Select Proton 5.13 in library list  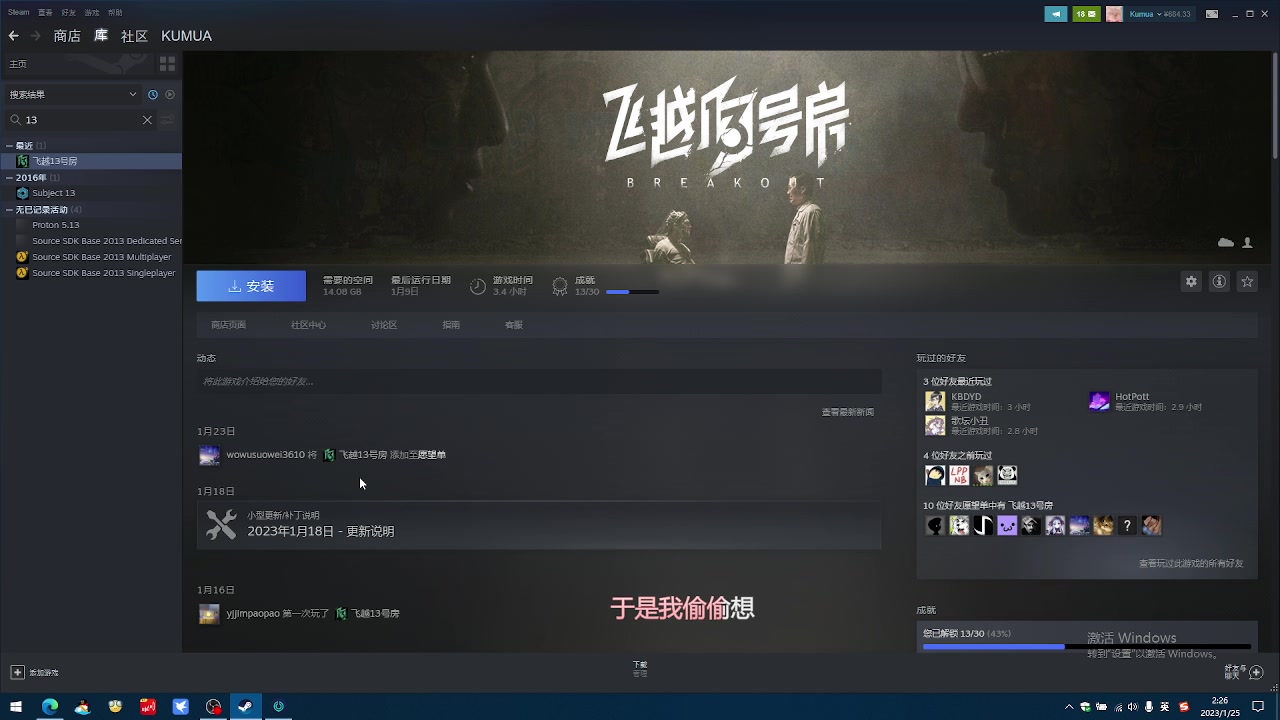coord(91,225)
